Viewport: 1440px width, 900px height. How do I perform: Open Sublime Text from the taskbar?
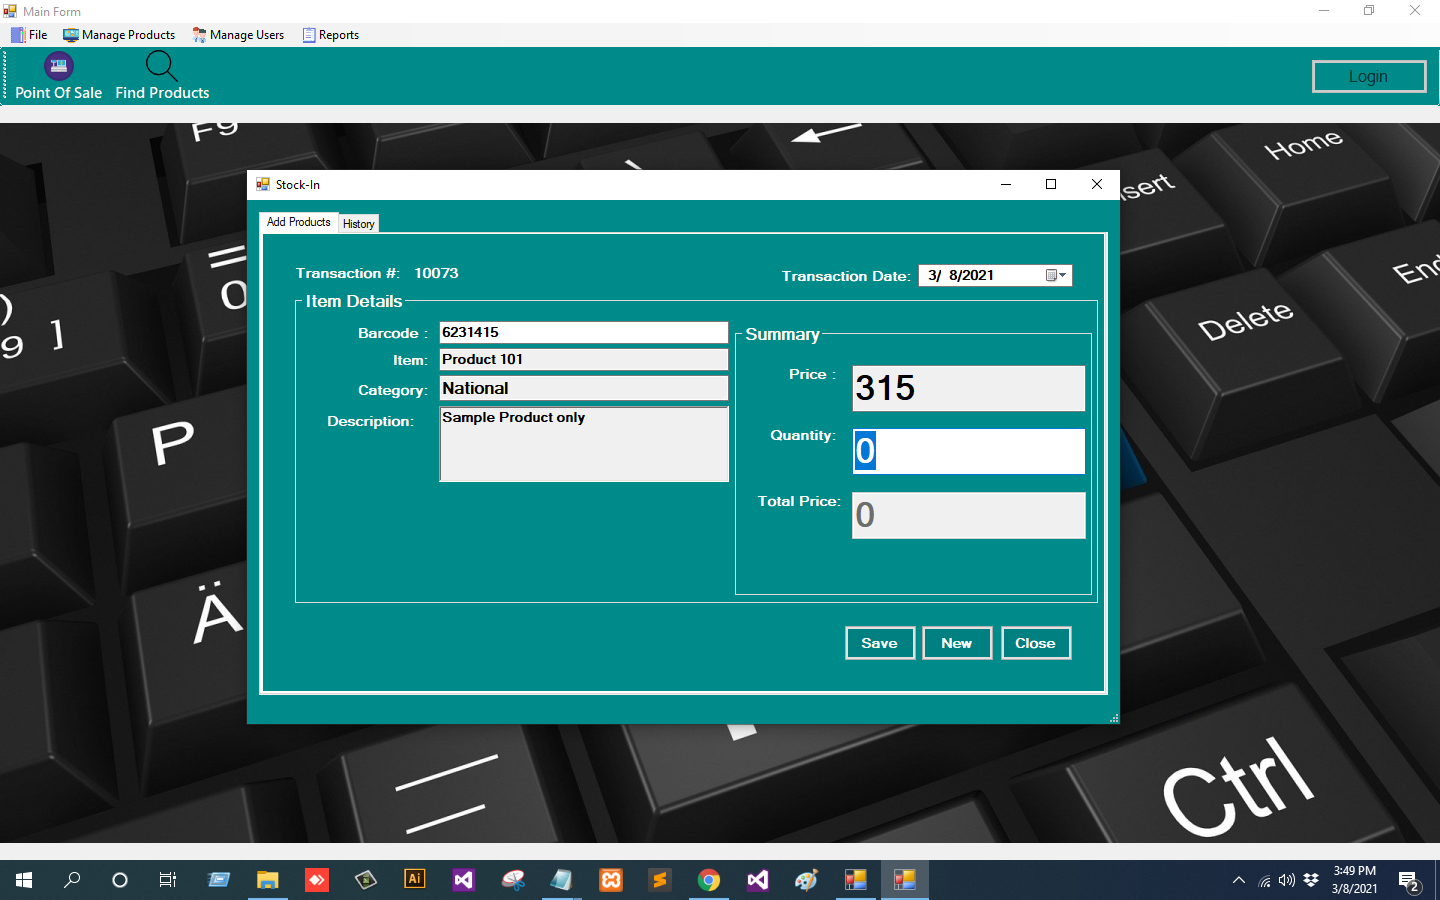(660, 880)
